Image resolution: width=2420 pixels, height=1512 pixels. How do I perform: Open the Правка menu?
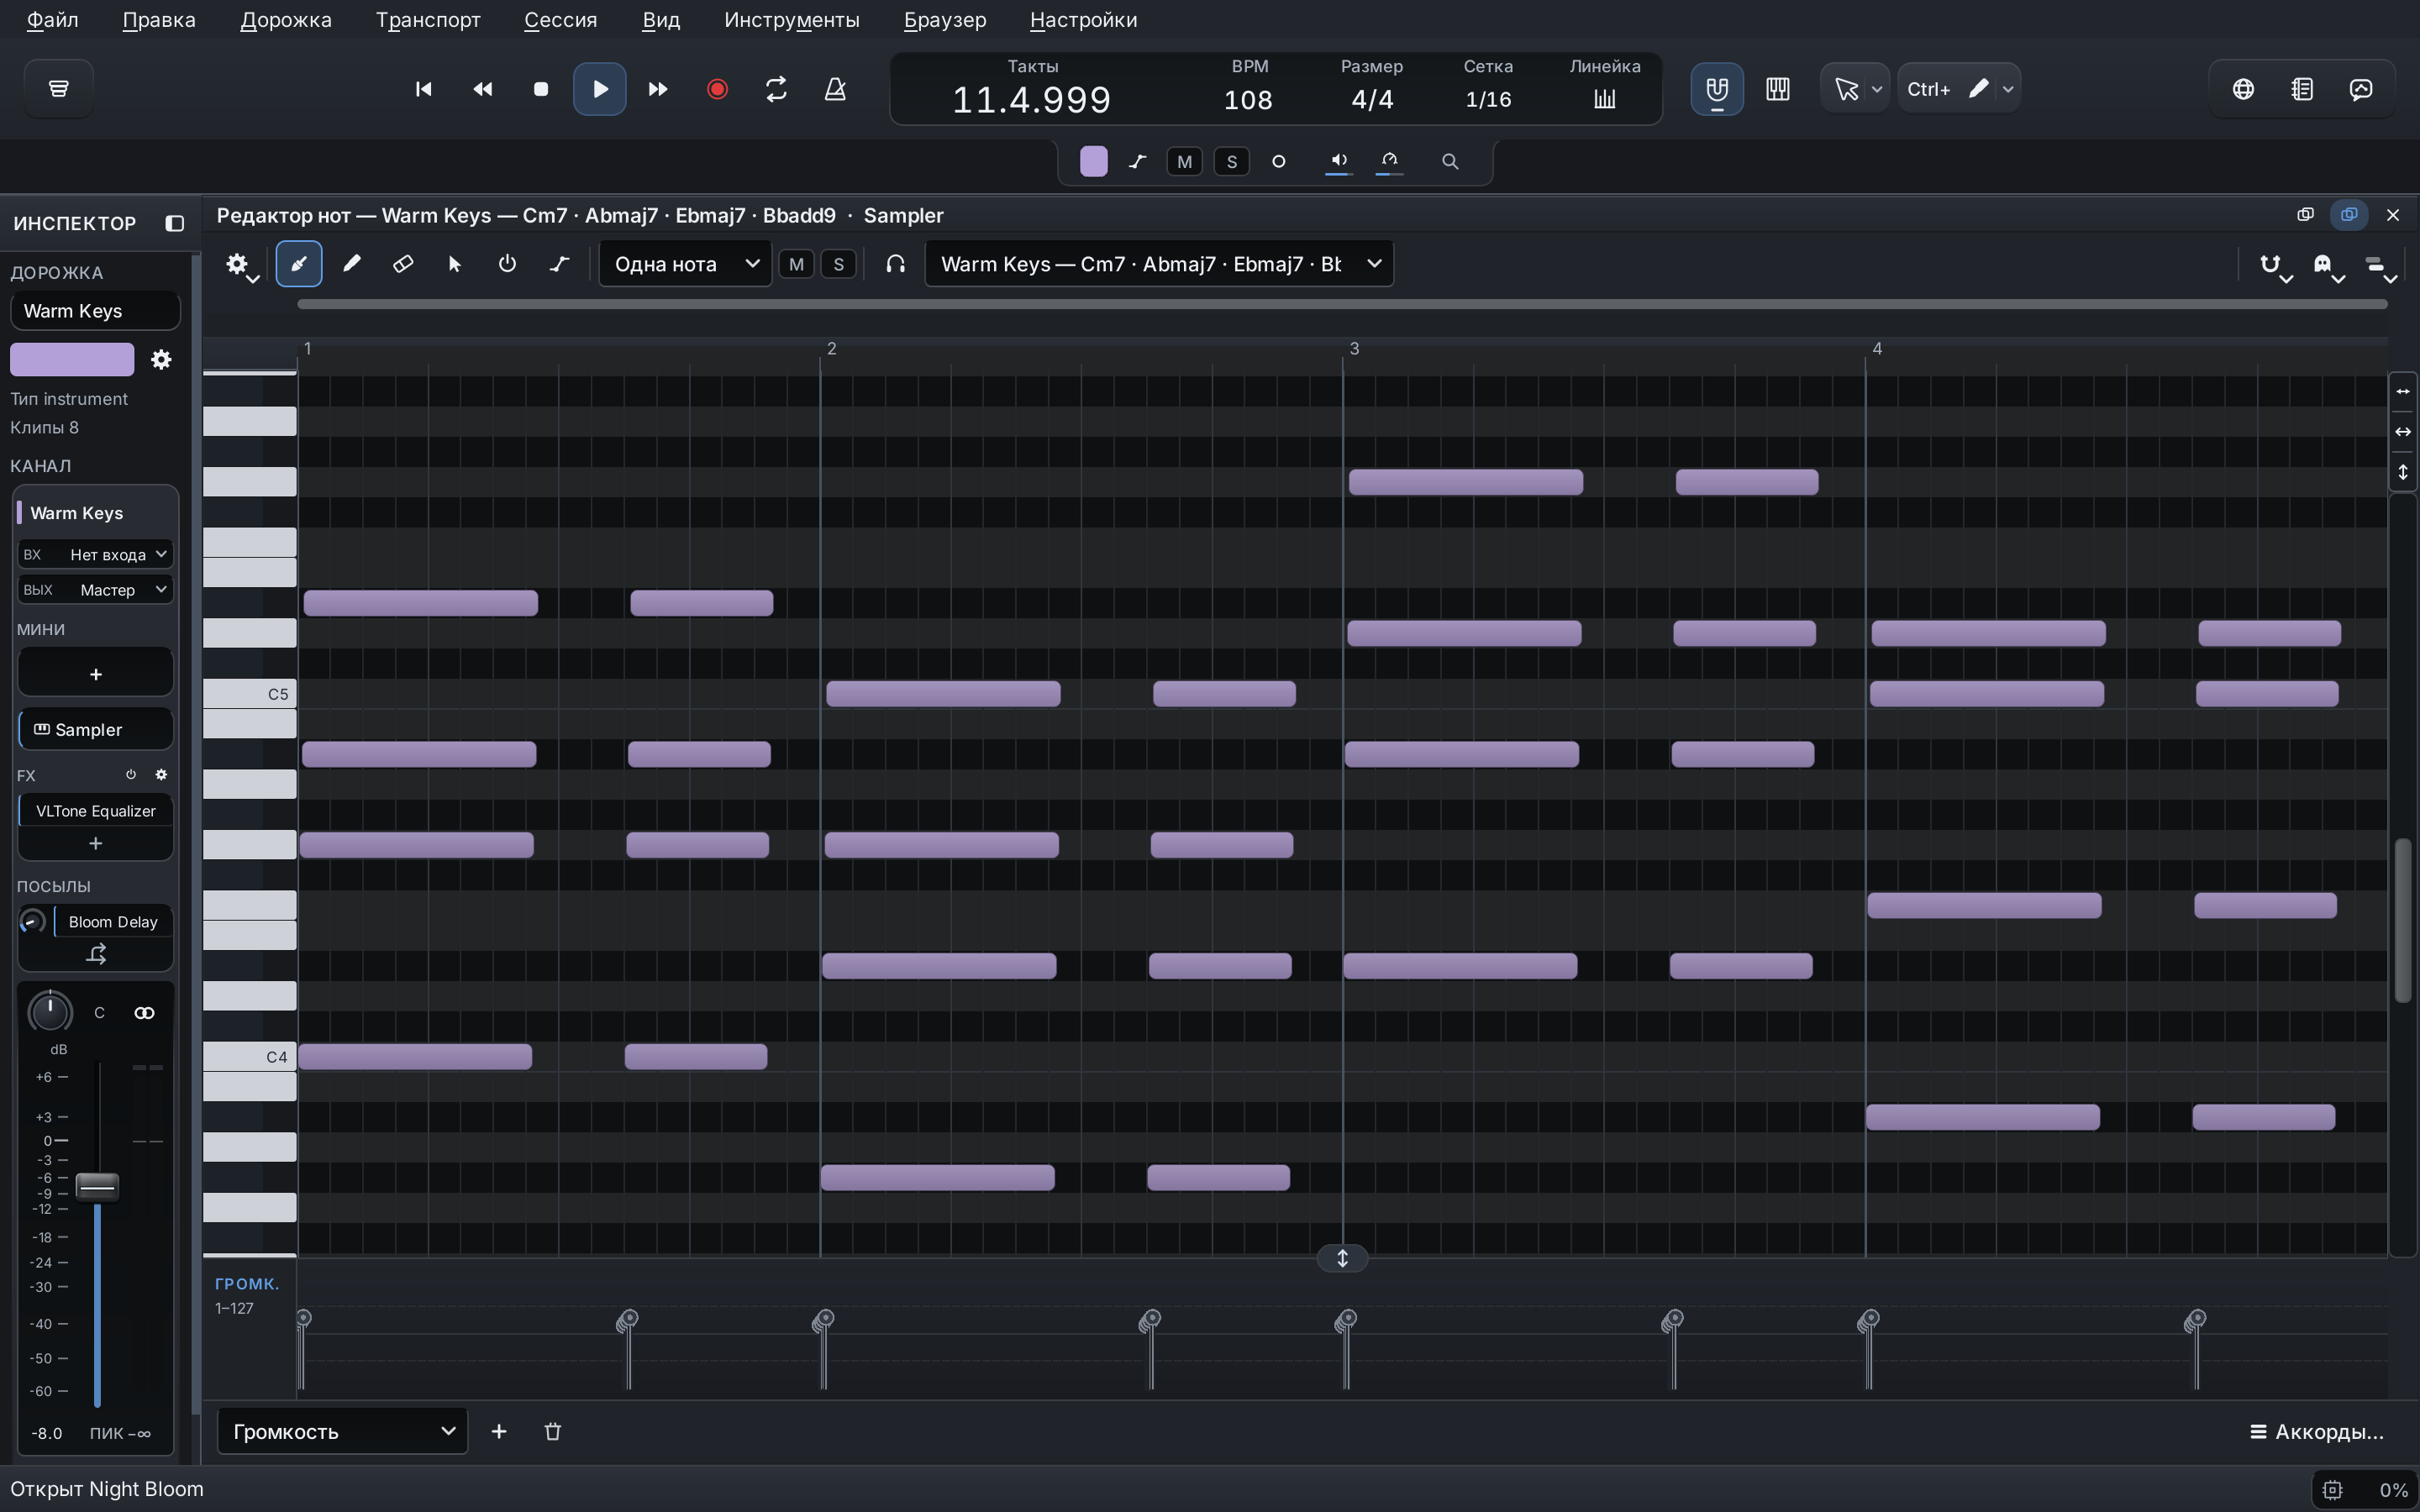159,20
